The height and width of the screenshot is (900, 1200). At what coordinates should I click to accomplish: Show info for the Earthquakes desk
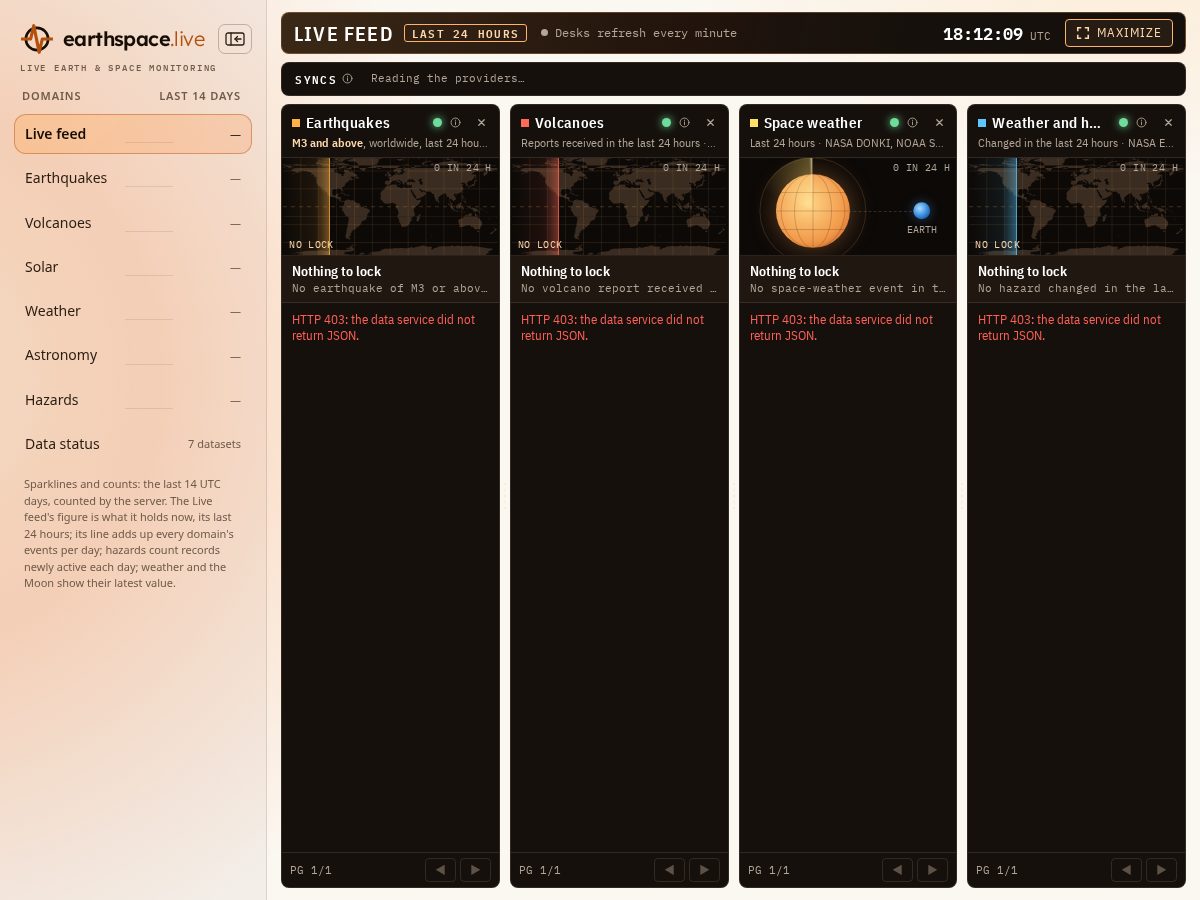tap(455, 123)
